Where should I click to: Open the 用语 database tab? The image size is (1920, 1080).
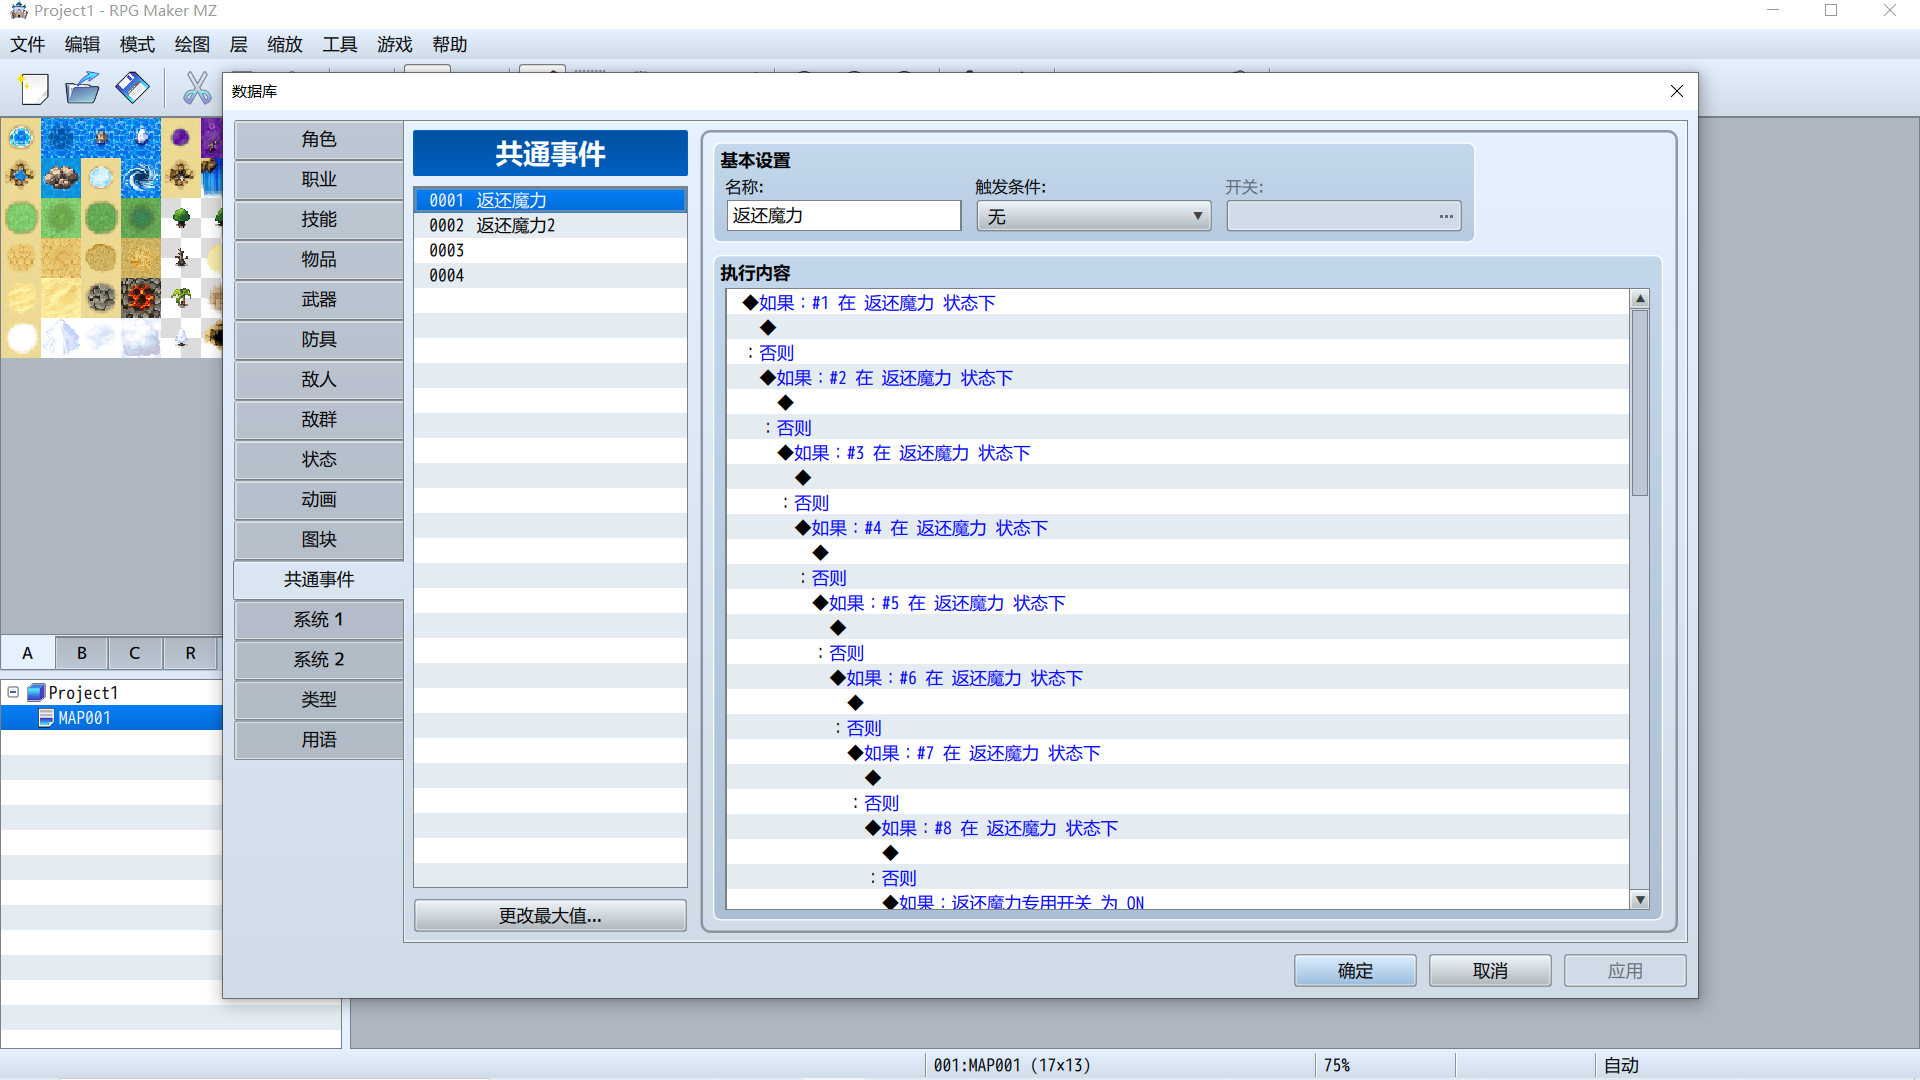[319, 740]
